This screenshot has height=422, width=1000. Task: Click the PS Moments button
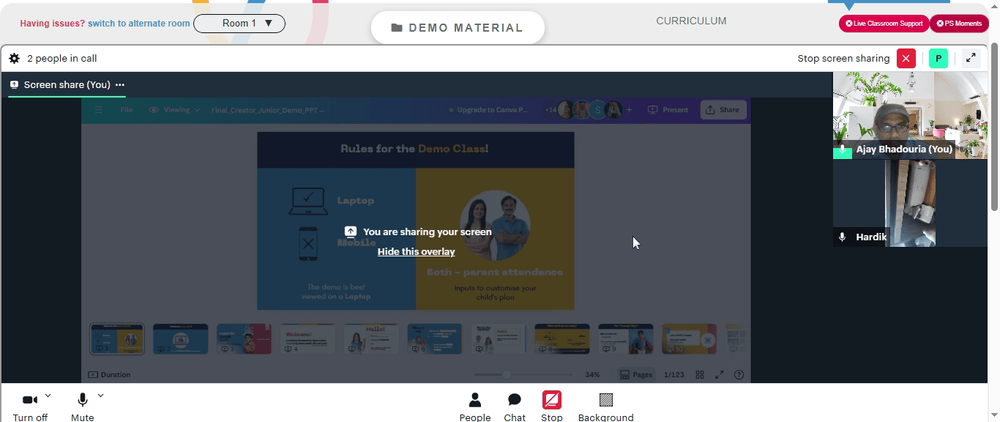[x=959, y=24]
